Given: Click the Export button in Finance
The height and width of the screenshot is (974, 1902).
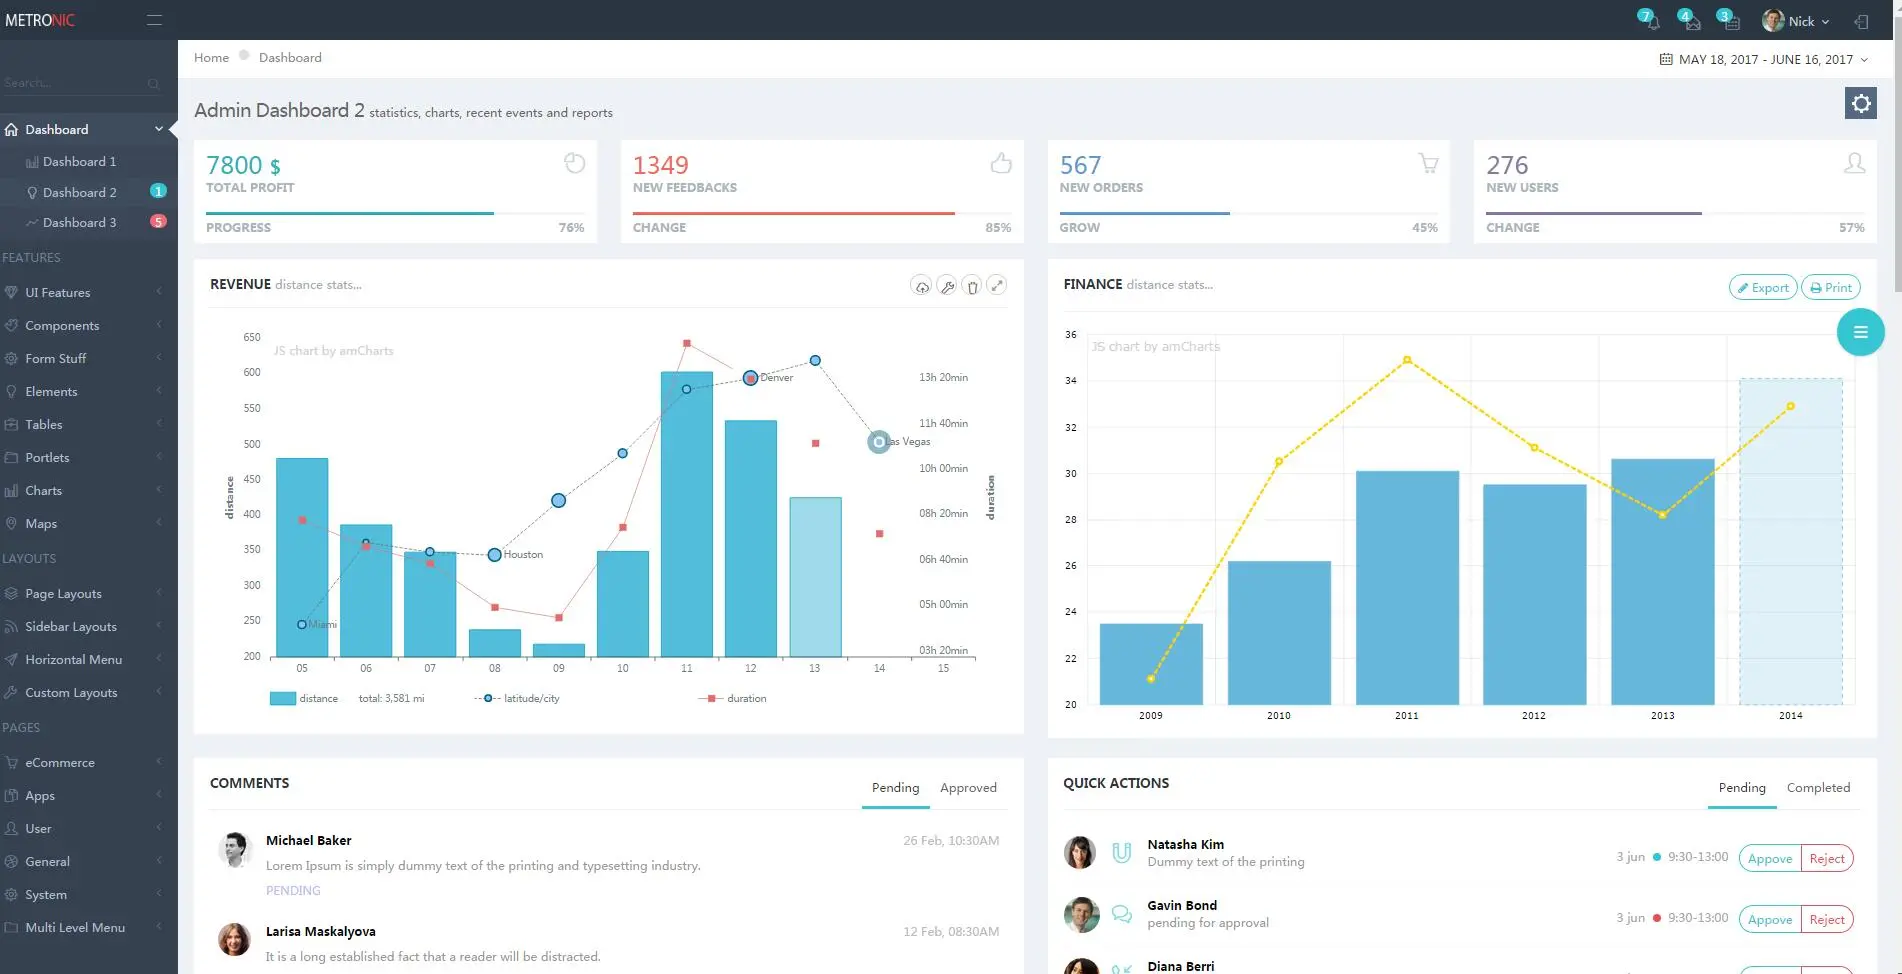Looking at the screenshot, I should click(1763, 287).
